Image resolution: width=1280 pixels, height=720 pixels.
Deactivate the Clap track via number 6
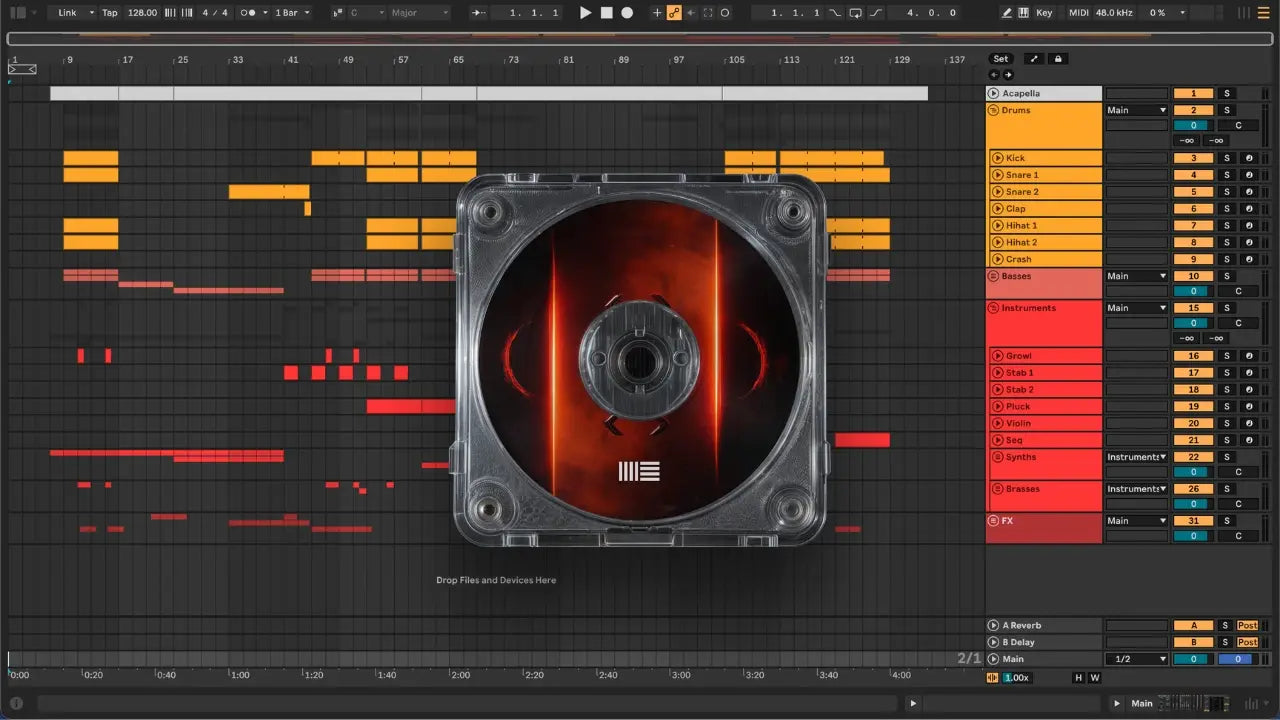(1193, 209)
